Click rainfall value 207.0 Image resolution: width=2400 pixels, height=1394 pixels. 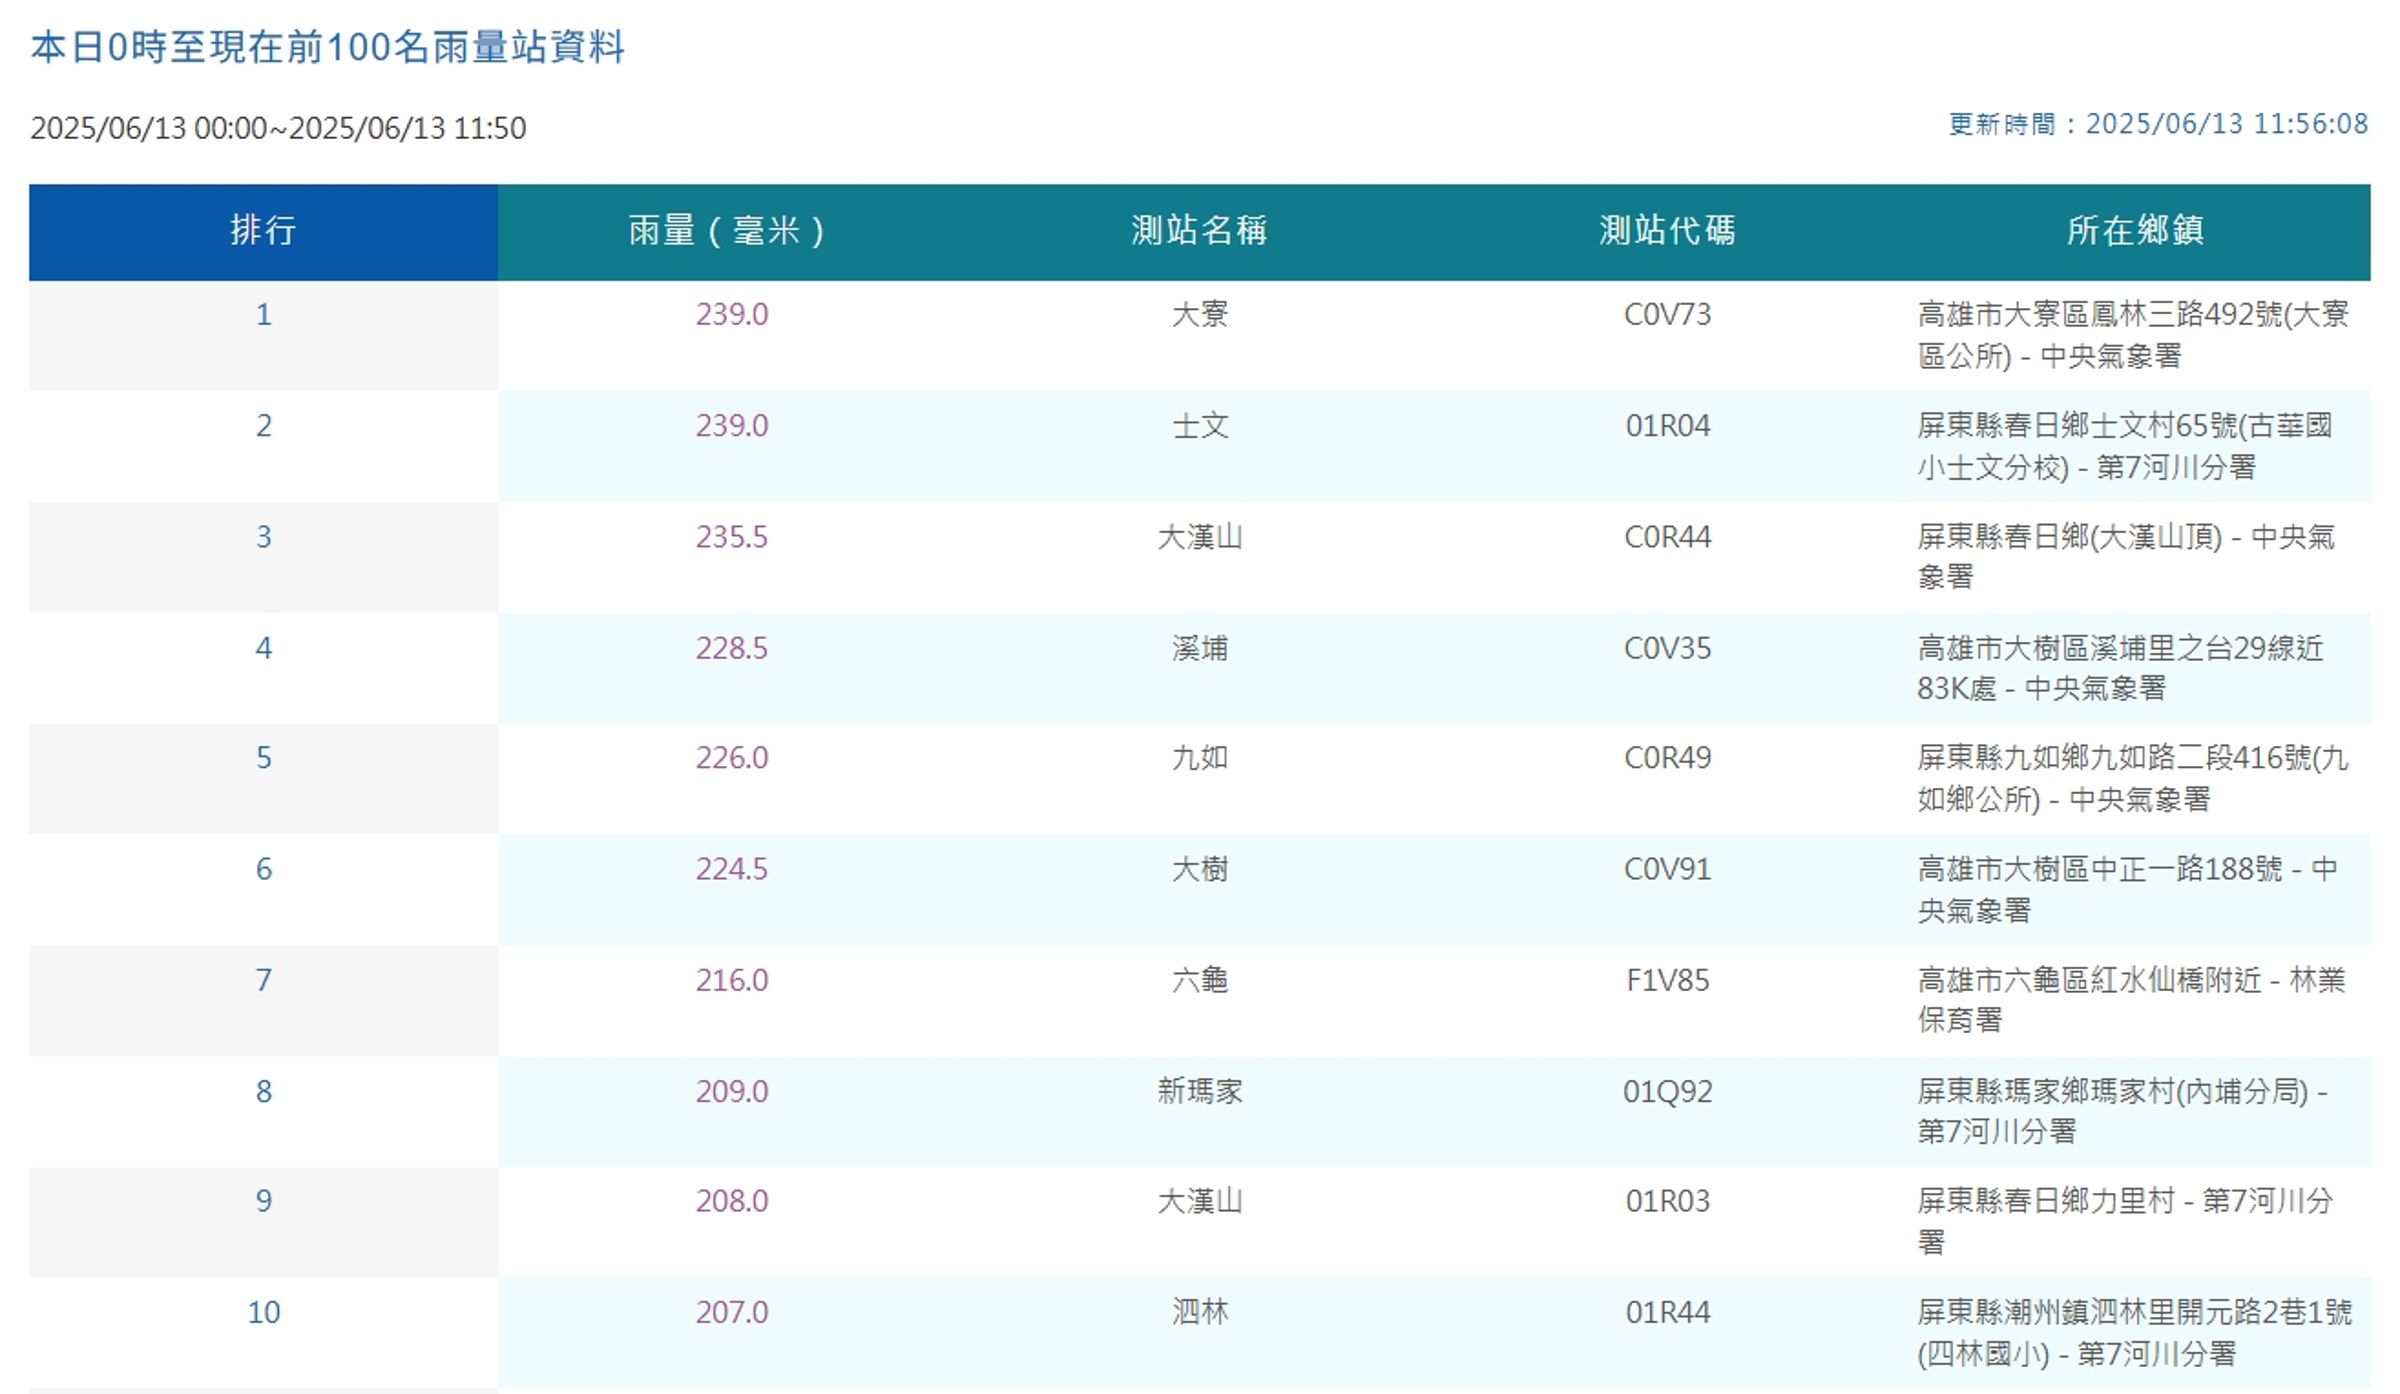tap(732, 1312)
